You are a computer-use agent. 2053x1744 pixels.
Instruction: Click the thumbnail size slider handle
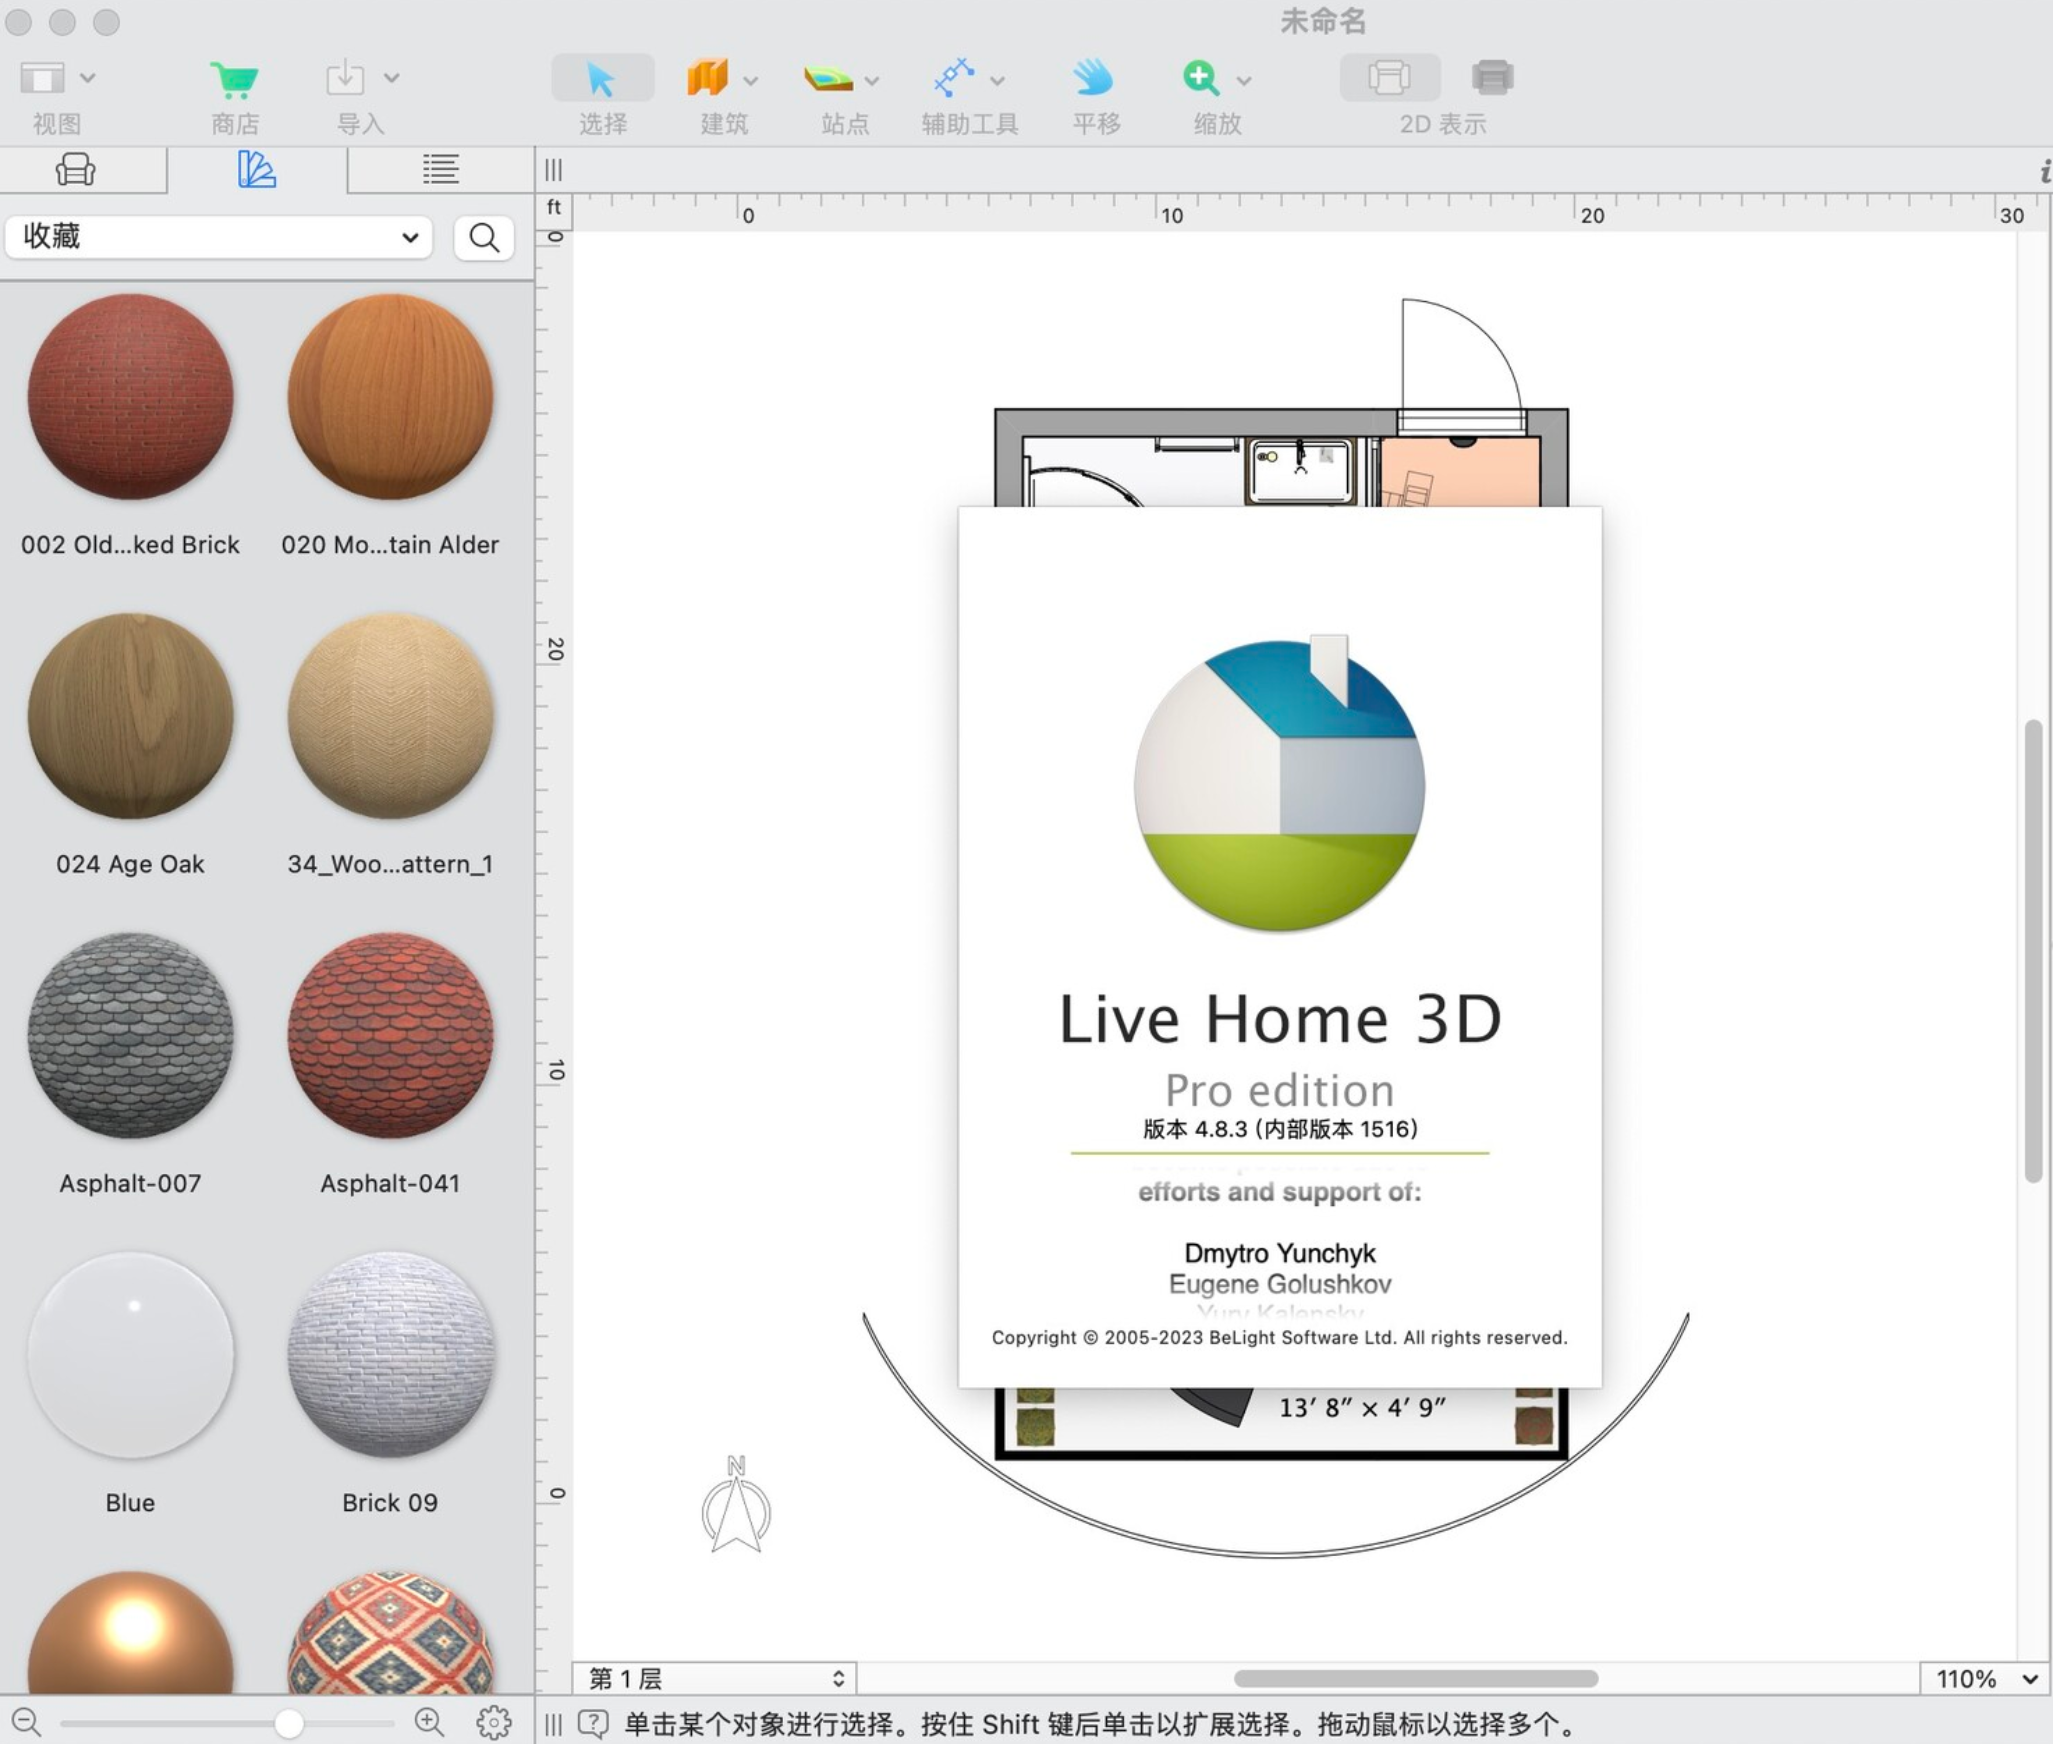tap(289, 1722)
